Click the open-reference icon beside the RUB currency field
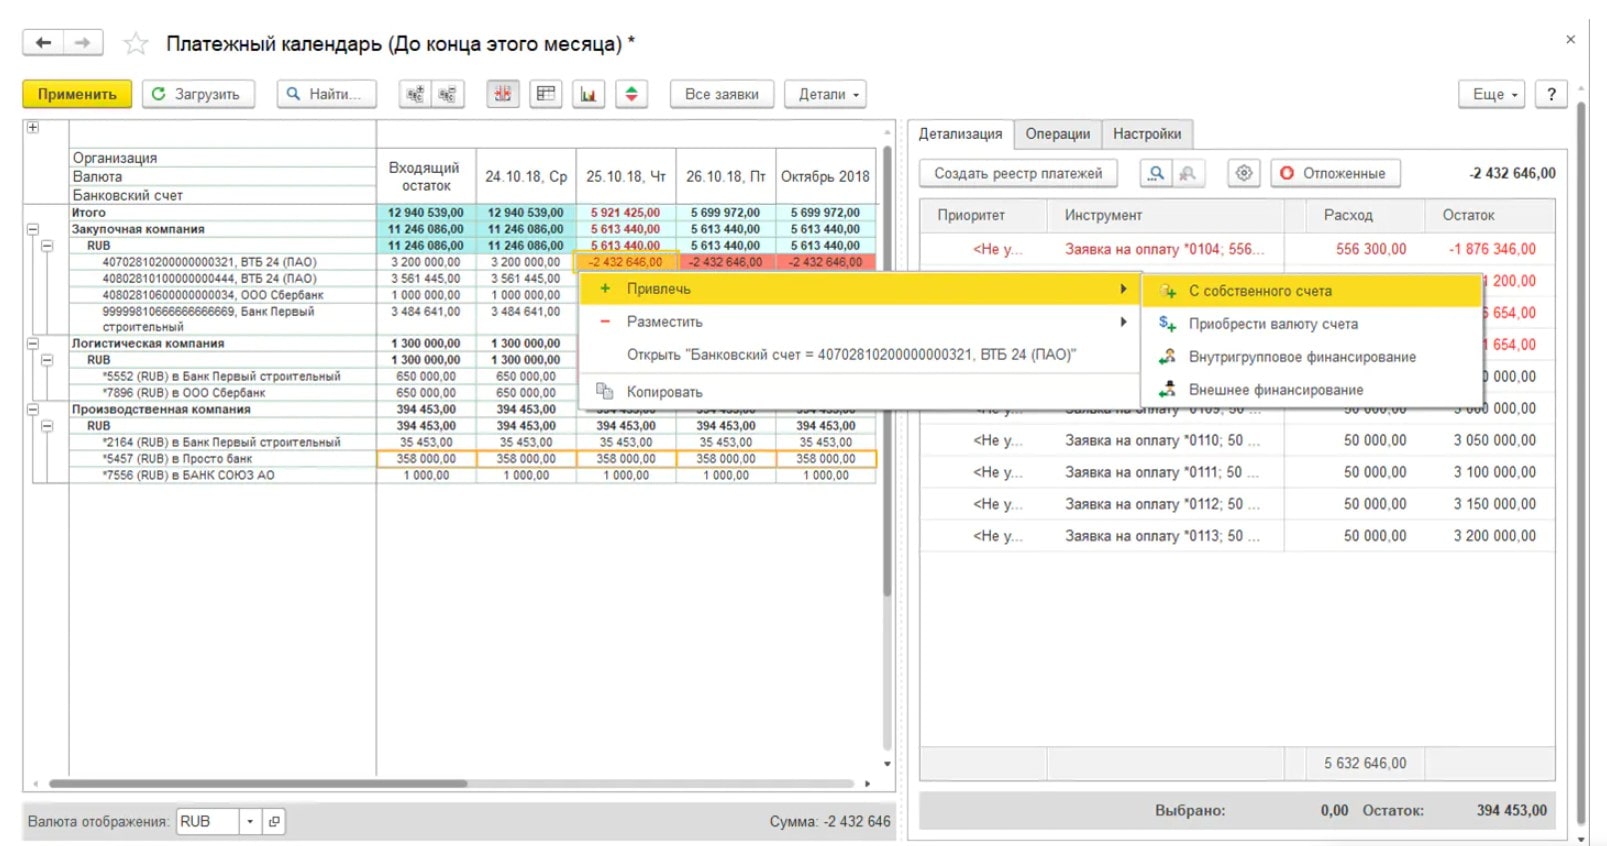The height and width of the screenshot is (846, 1607). (x=274, y=822)
